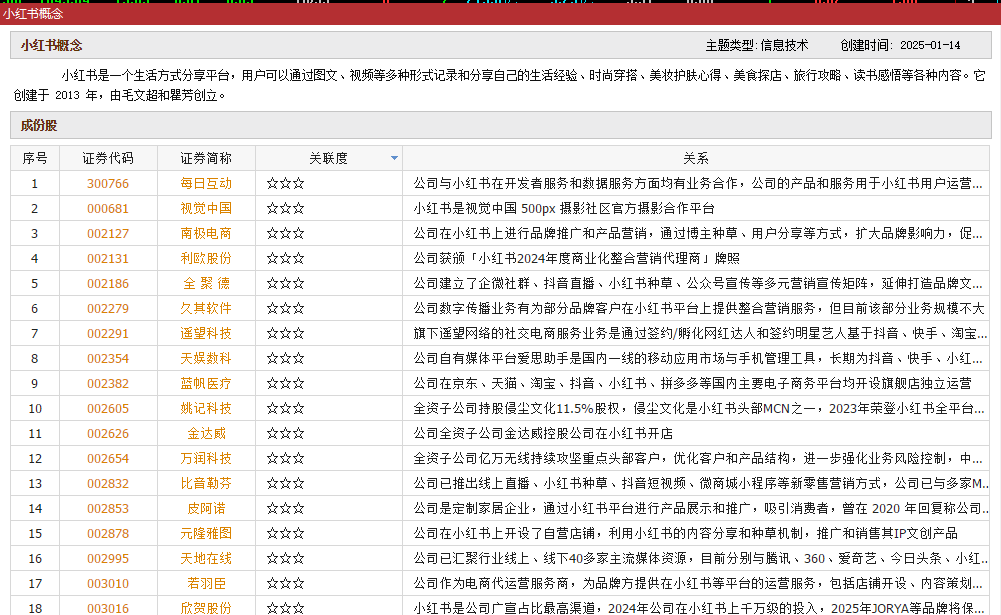Open stock code 002186
The height and width of the screenshot is (615, 1001).
[108, 284]
